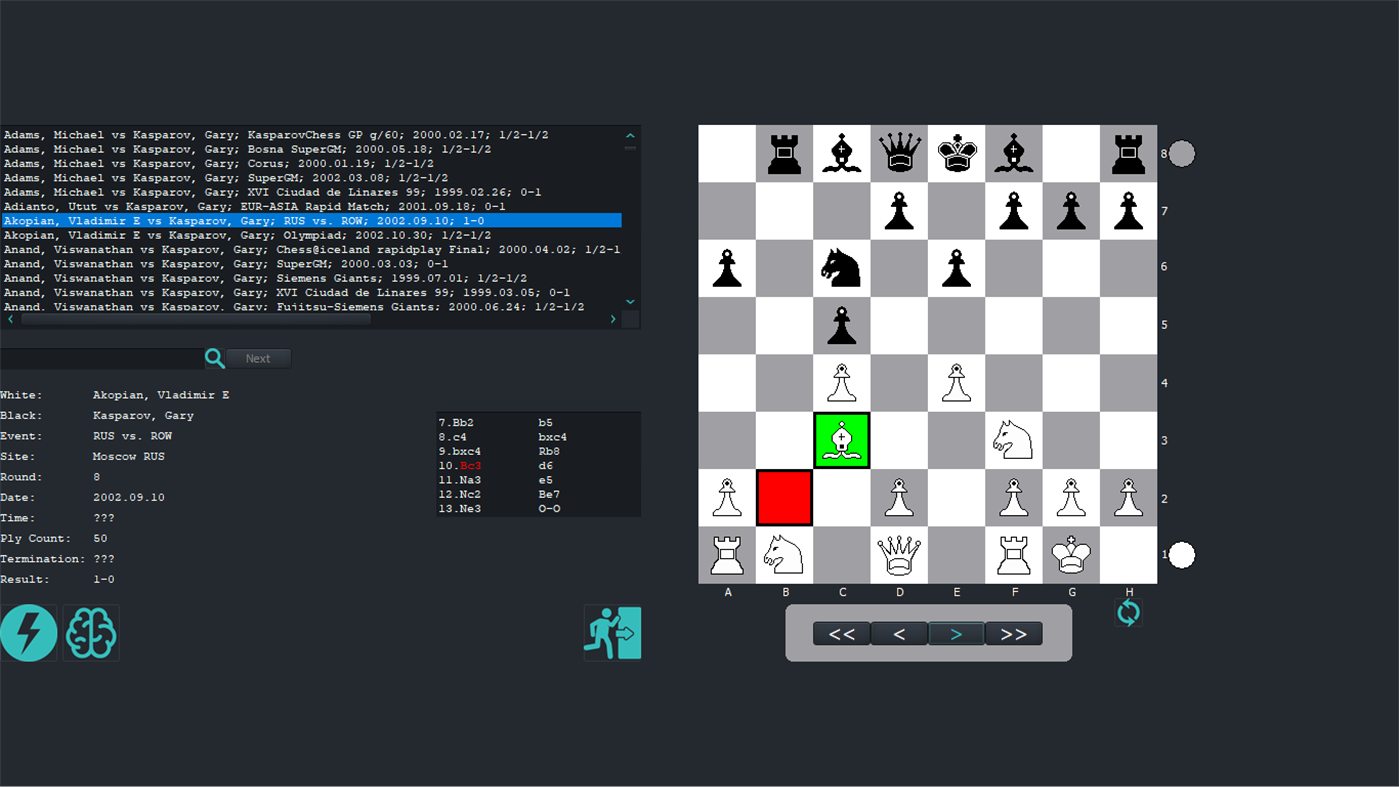This screenshot has width=1399, height=787.
Task: Flip the board using the rotate icon
Action: pyautogui.click(x=1128, y=612)
